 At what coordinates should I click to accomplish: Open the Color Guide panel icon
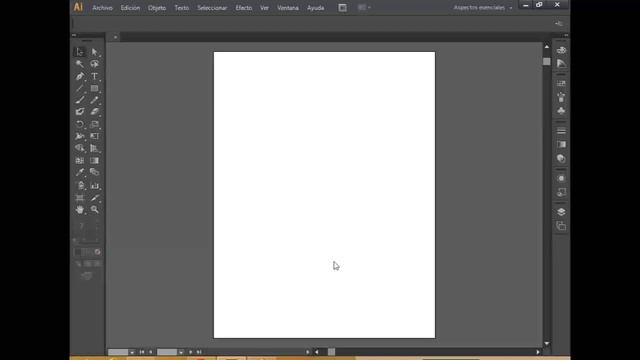pyautogui.click(x=561, y=64)
